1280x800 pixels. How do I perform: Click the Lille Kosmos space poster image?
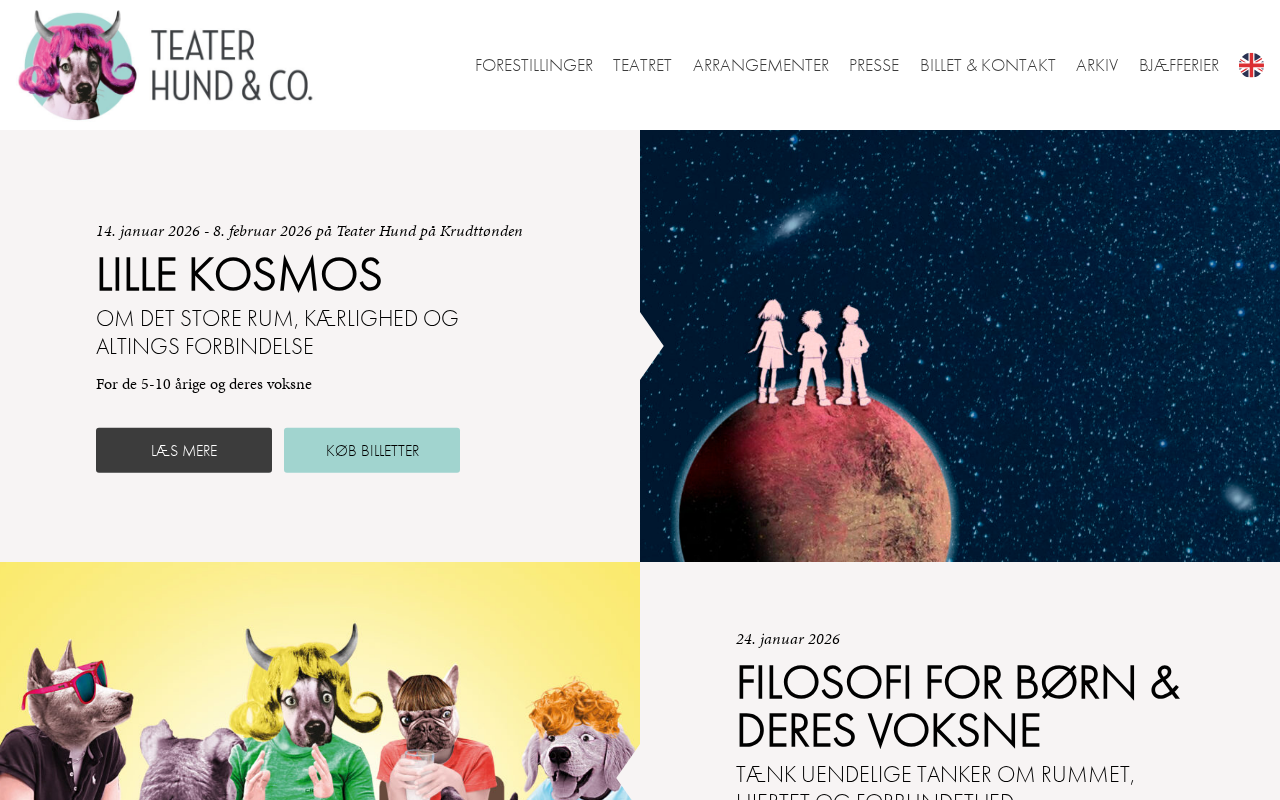click(960, 346)
